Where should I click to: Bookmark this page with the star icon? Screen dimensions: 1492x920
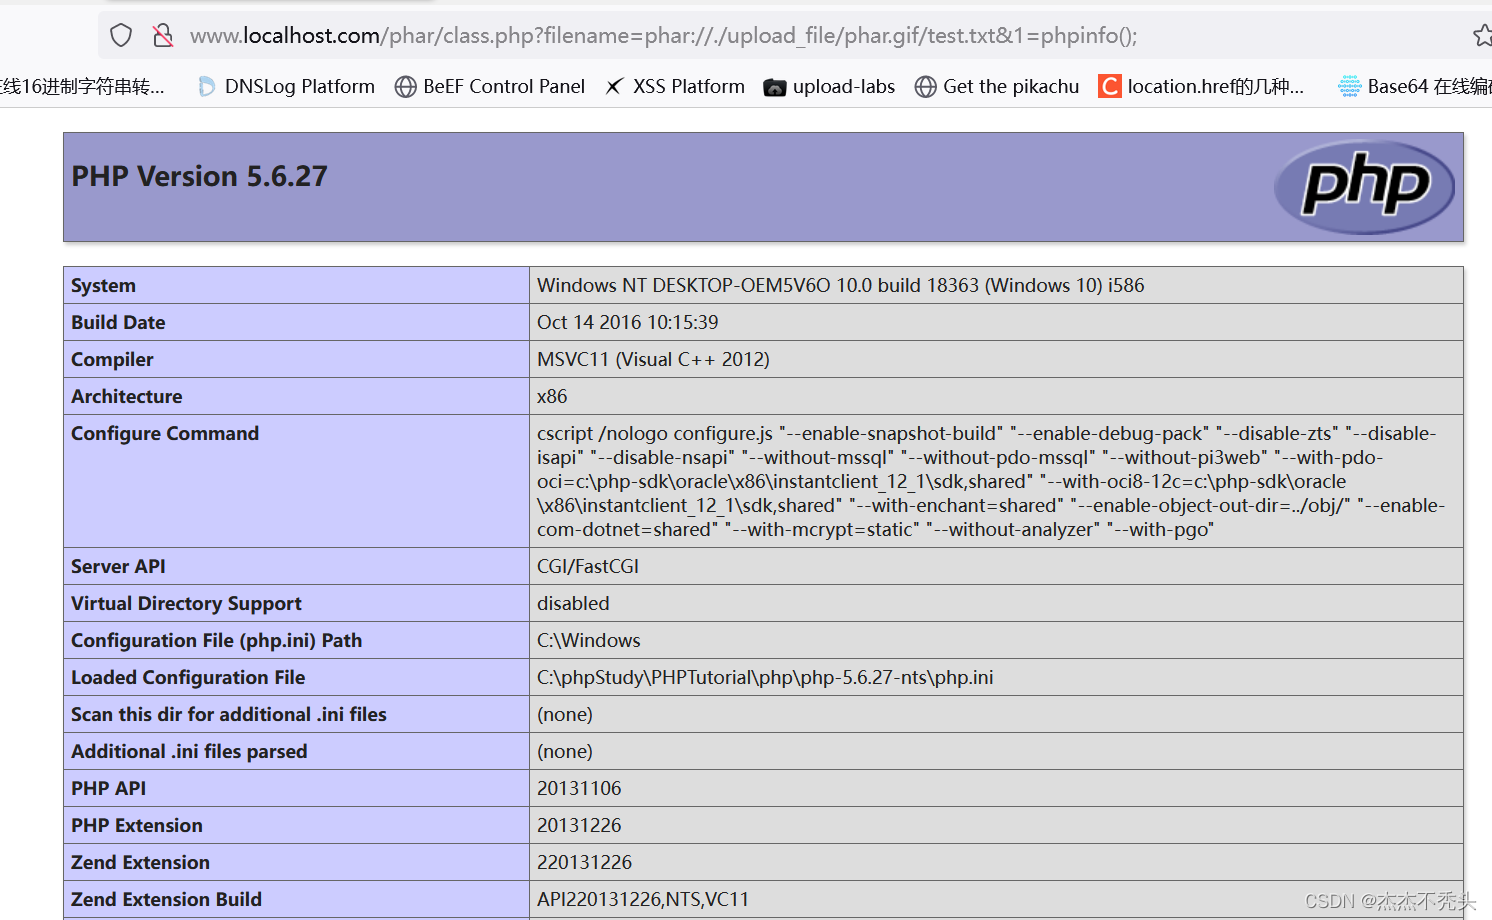pyautogui.click(x=1482, y=36)
